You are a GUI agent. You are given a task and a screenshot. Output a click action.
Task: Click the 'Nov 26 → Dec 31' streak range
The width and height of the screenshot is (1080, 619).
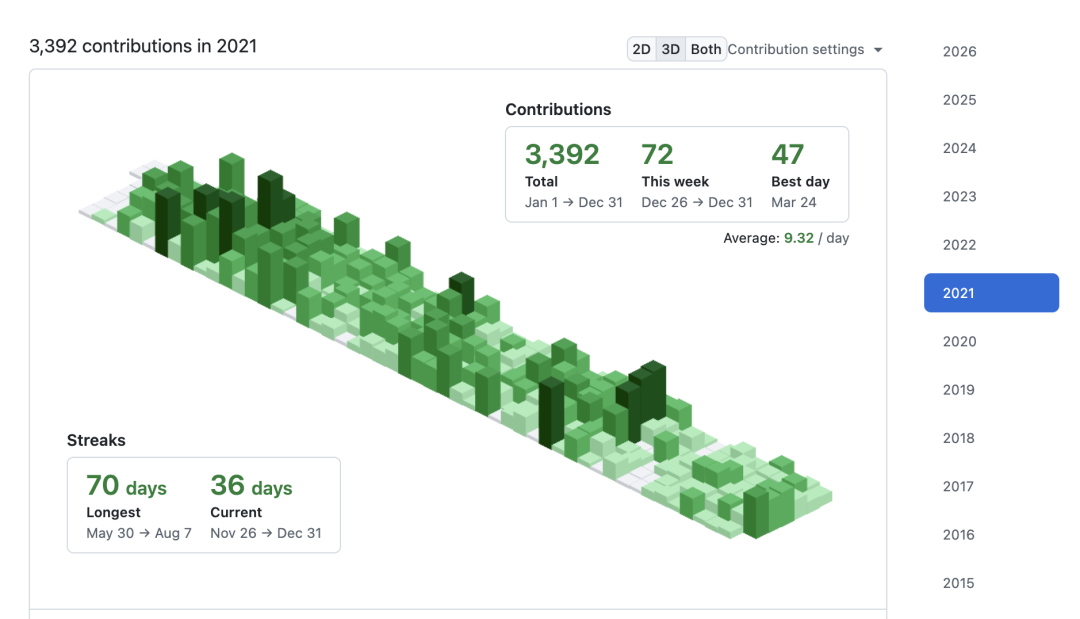point(266,533)
